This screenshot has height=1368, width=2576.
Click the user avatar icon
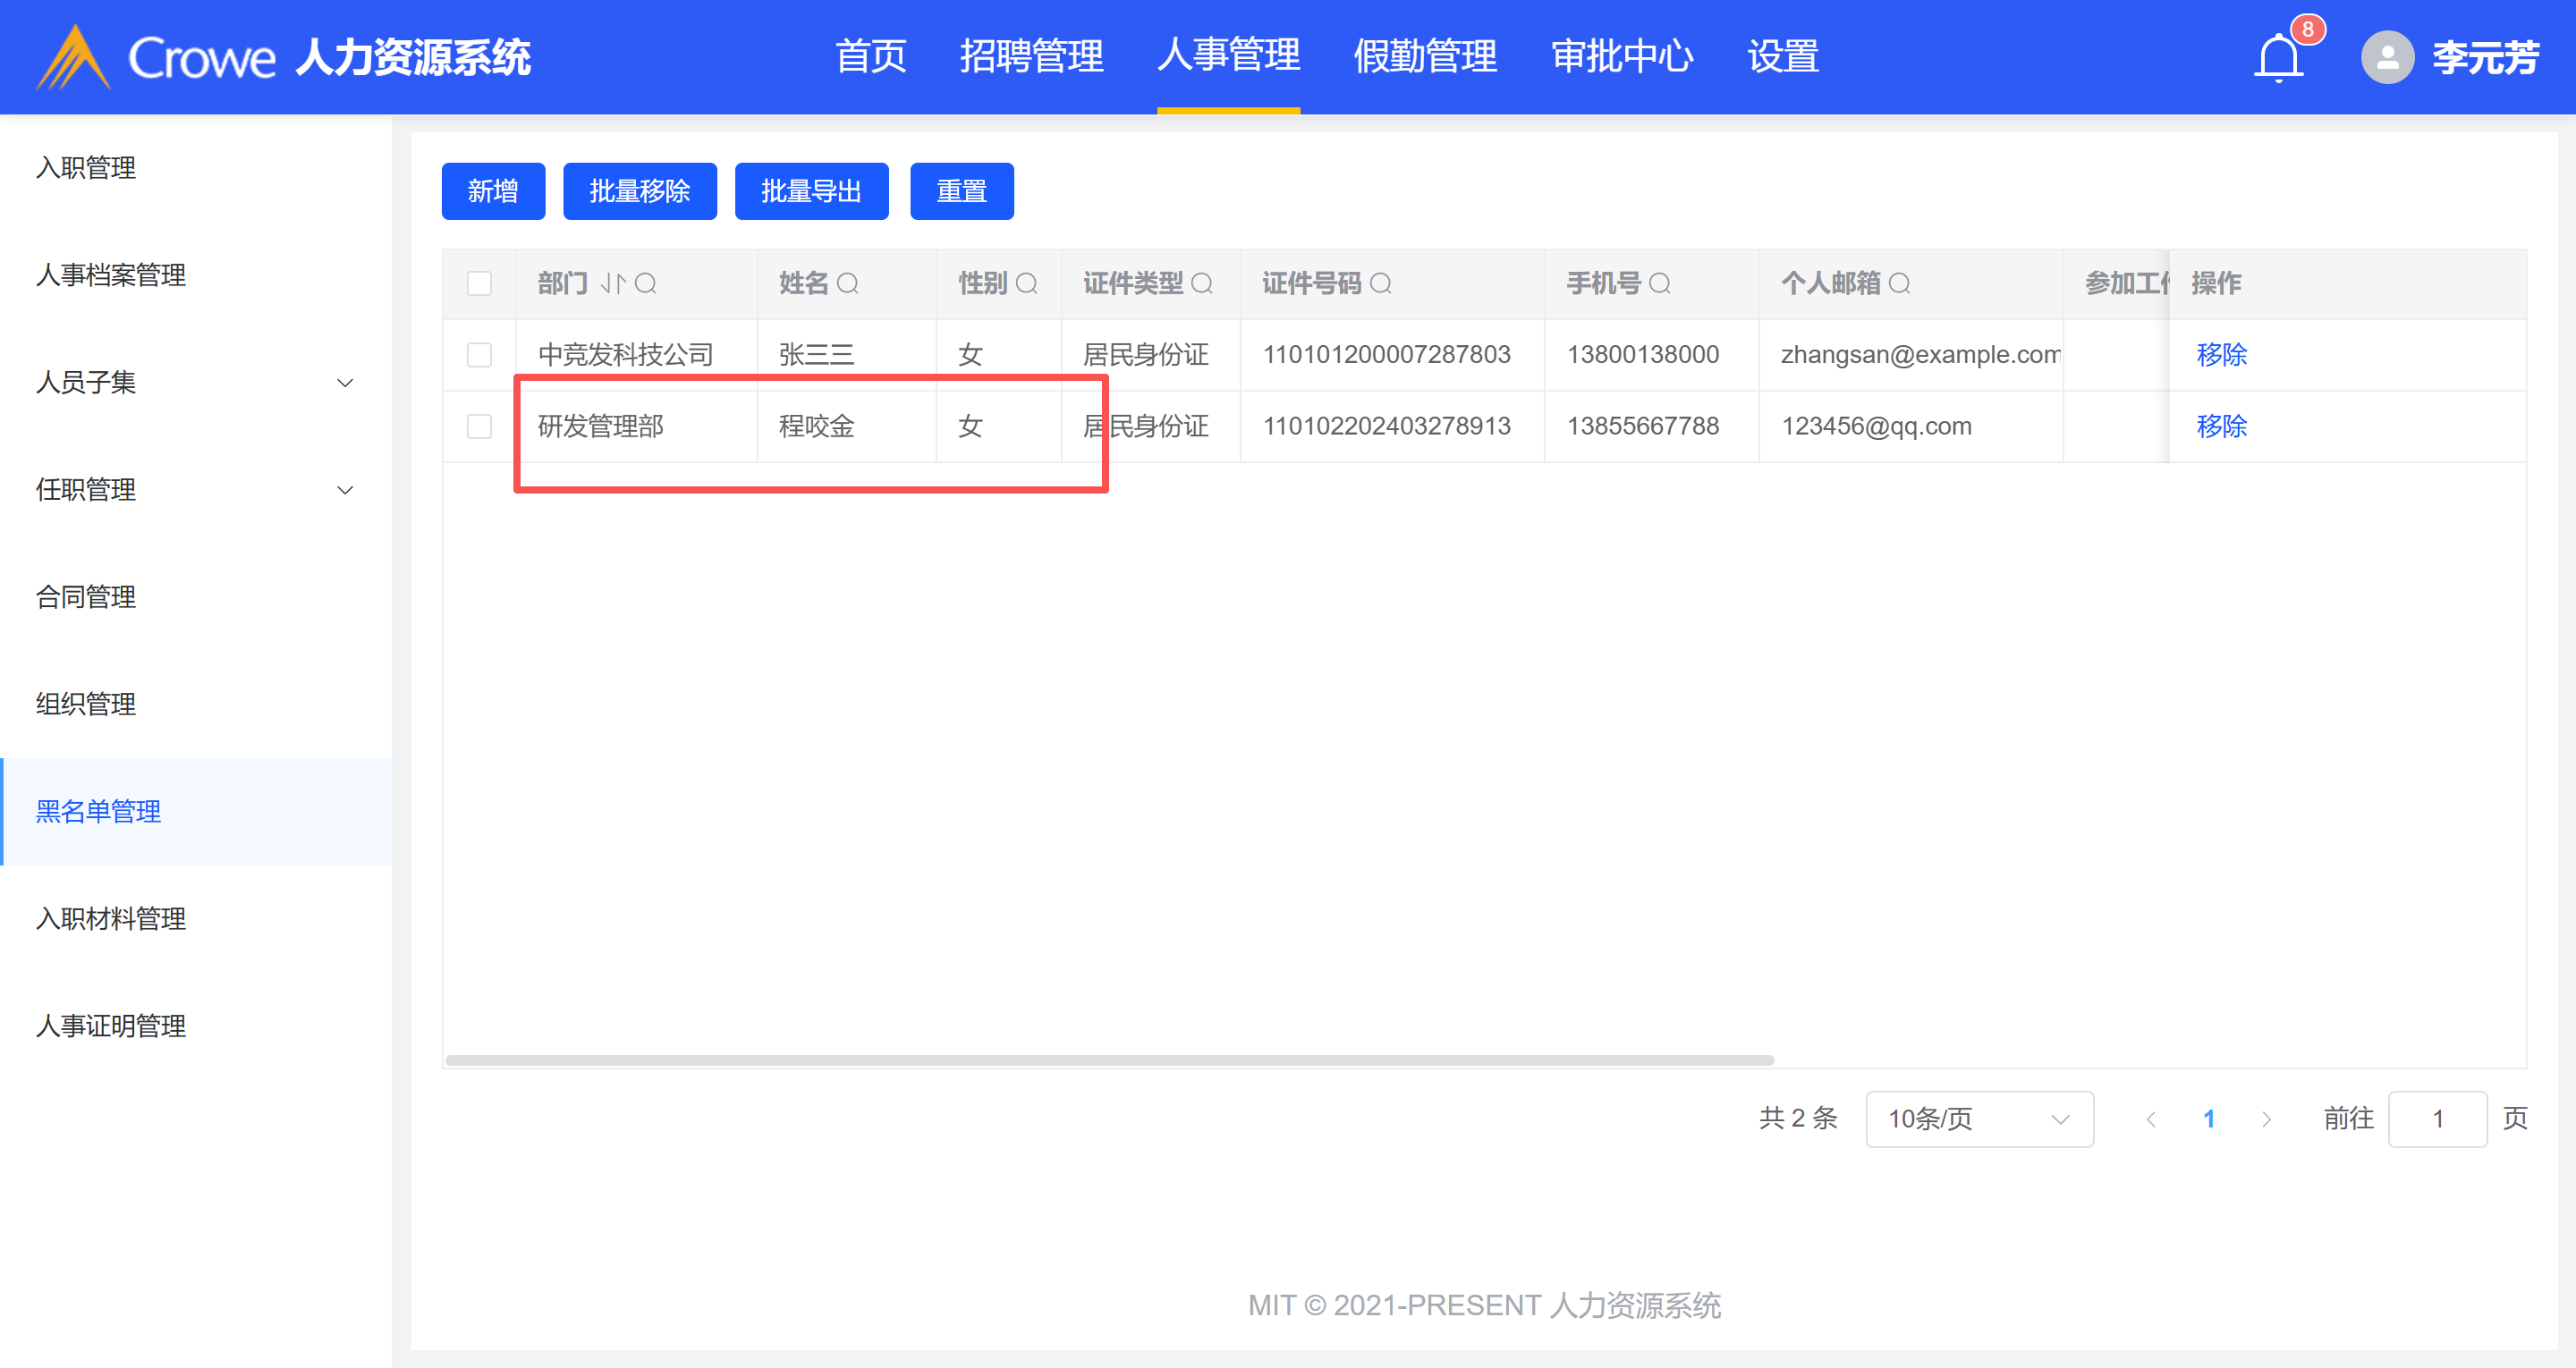click(2387, 57)
